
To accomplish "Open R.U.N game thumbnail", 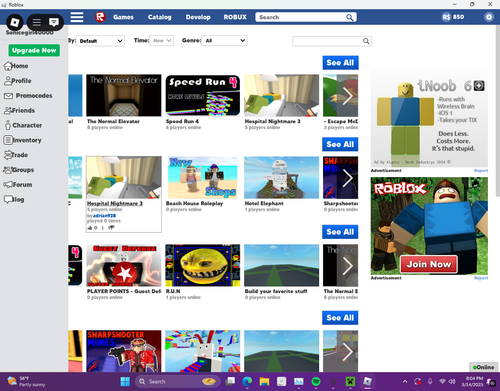I will click(203, 265).
